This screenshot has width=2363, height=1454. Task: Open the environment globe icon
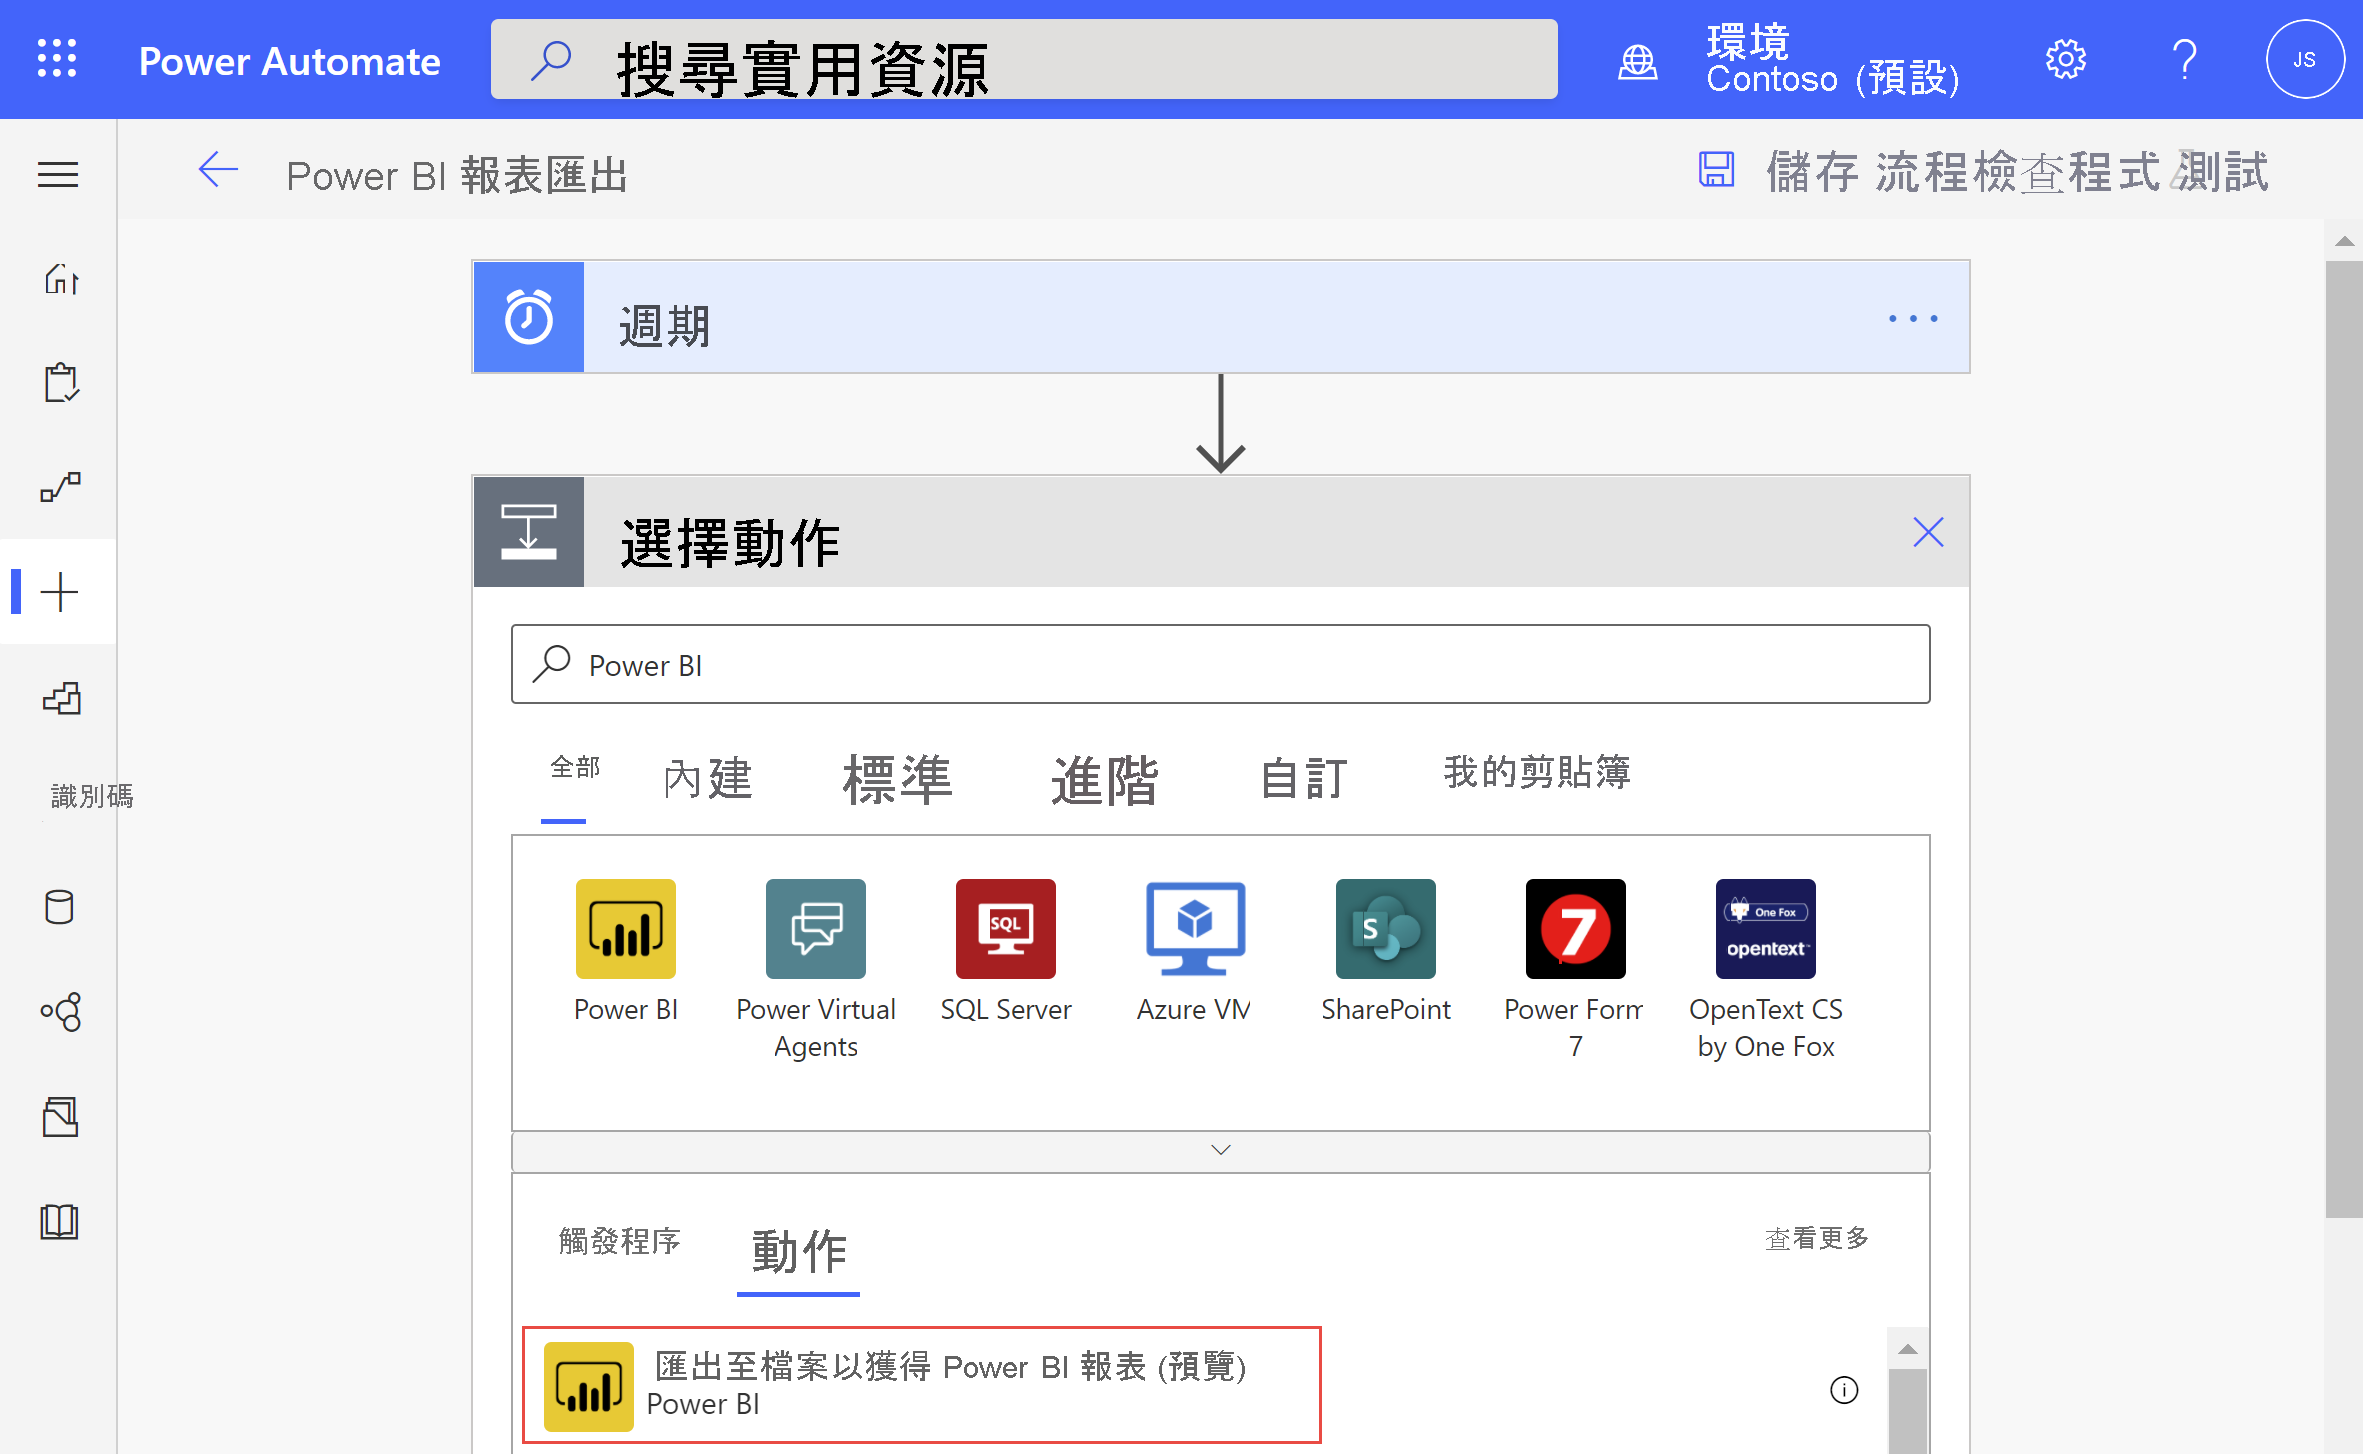coord(1637,62)
